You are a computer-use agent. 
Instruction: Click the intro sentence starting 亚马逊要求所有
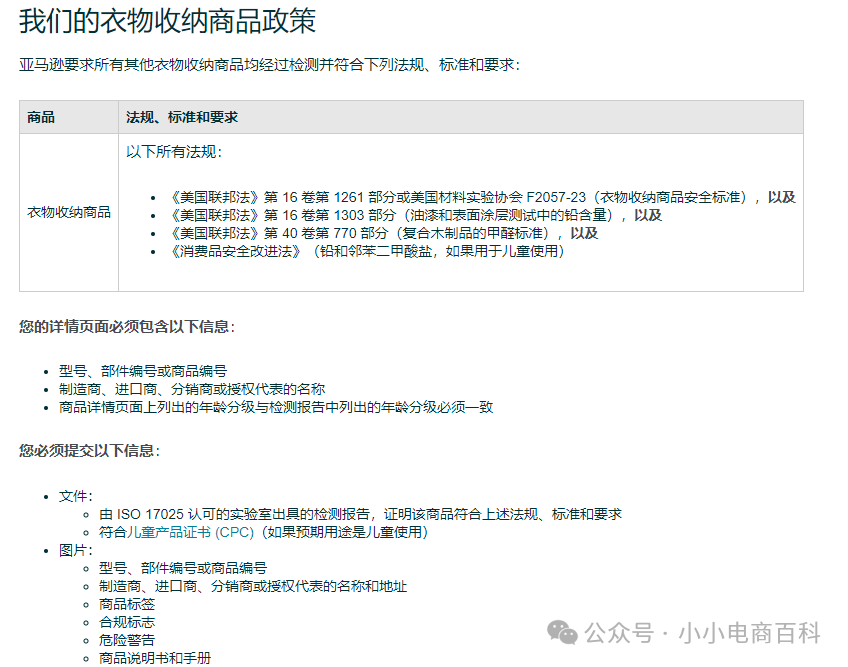(x=269, y=65)
